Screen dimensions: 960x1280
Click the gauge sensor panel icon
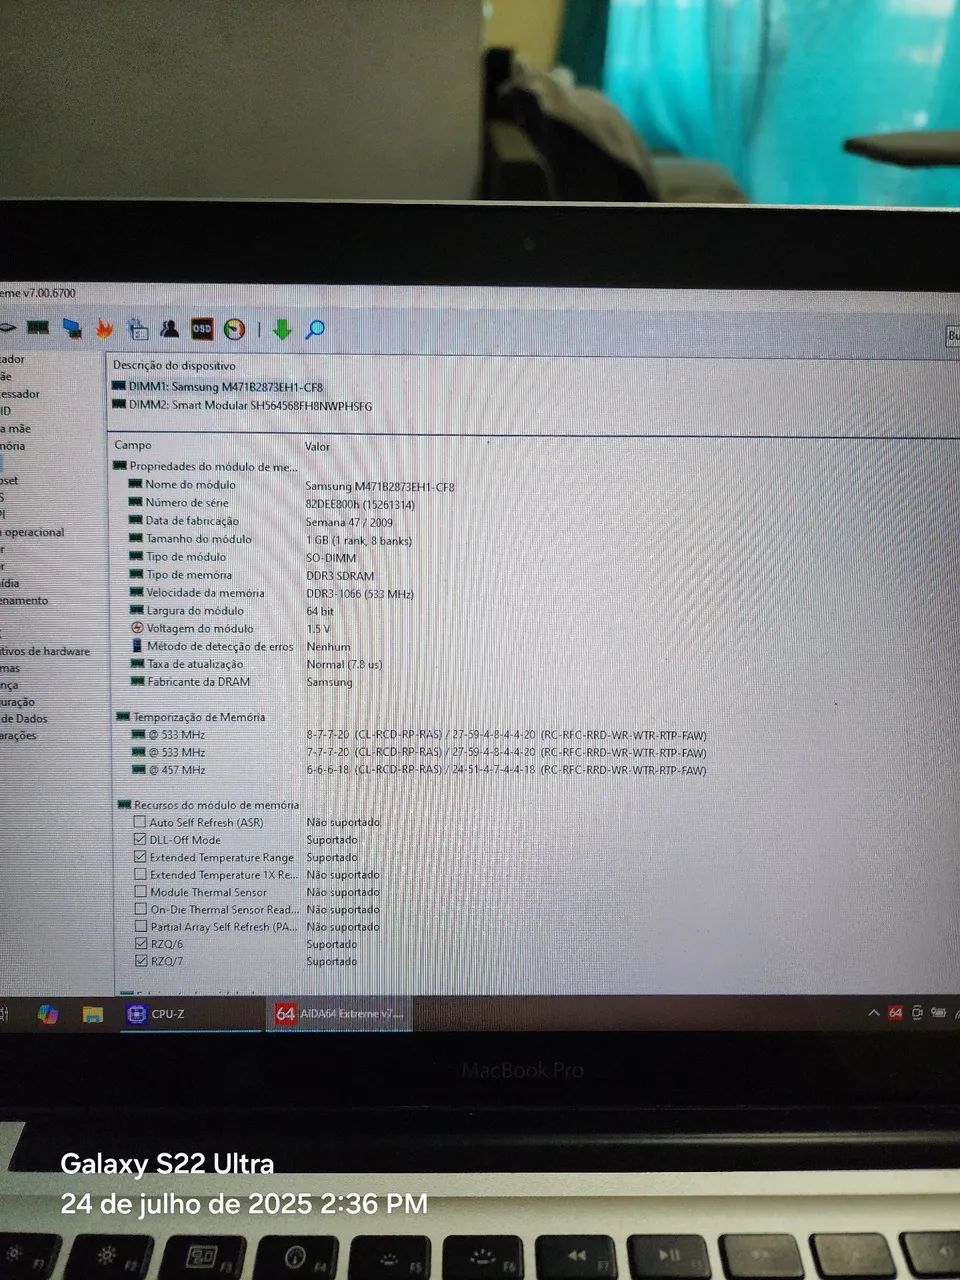[x=235, y=329]
